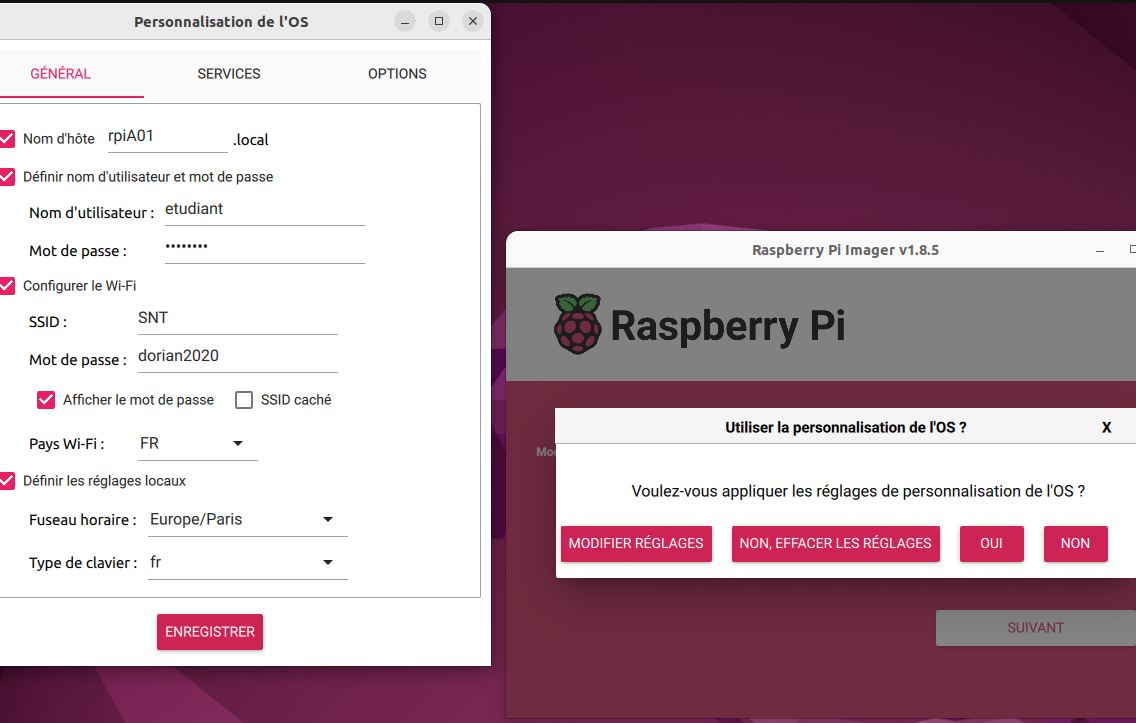Expand the Fuseau horaire dropdown
This screenshot has height=723, width=1136.
point(245,520)
